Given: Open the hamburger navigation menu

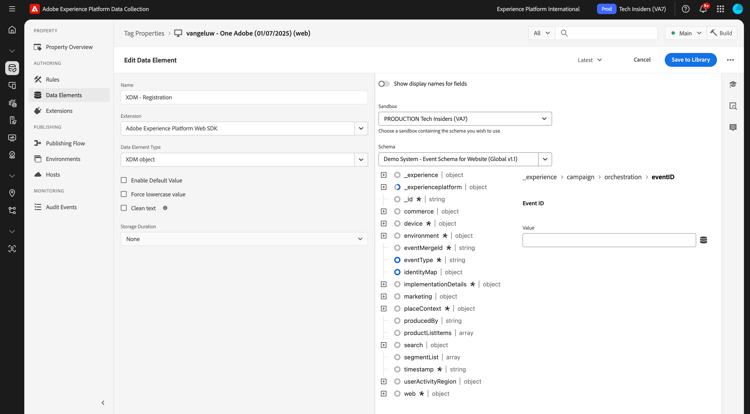Looking at the screenshot, I should point(12,9).
